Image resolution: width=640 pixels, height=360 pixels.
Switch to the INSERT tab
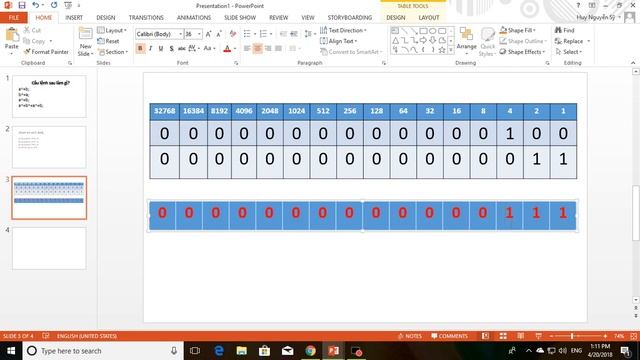click(x=74, y=18)
